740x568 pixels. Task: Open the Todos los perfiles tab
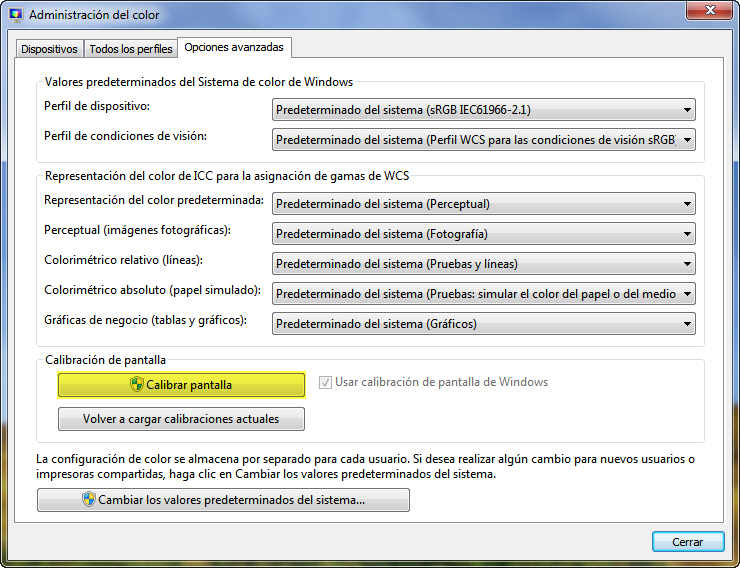(x=131, y=49)
